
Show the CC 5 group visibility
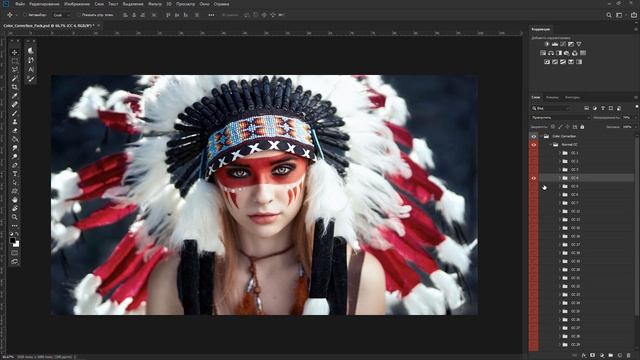coord(533,186)
